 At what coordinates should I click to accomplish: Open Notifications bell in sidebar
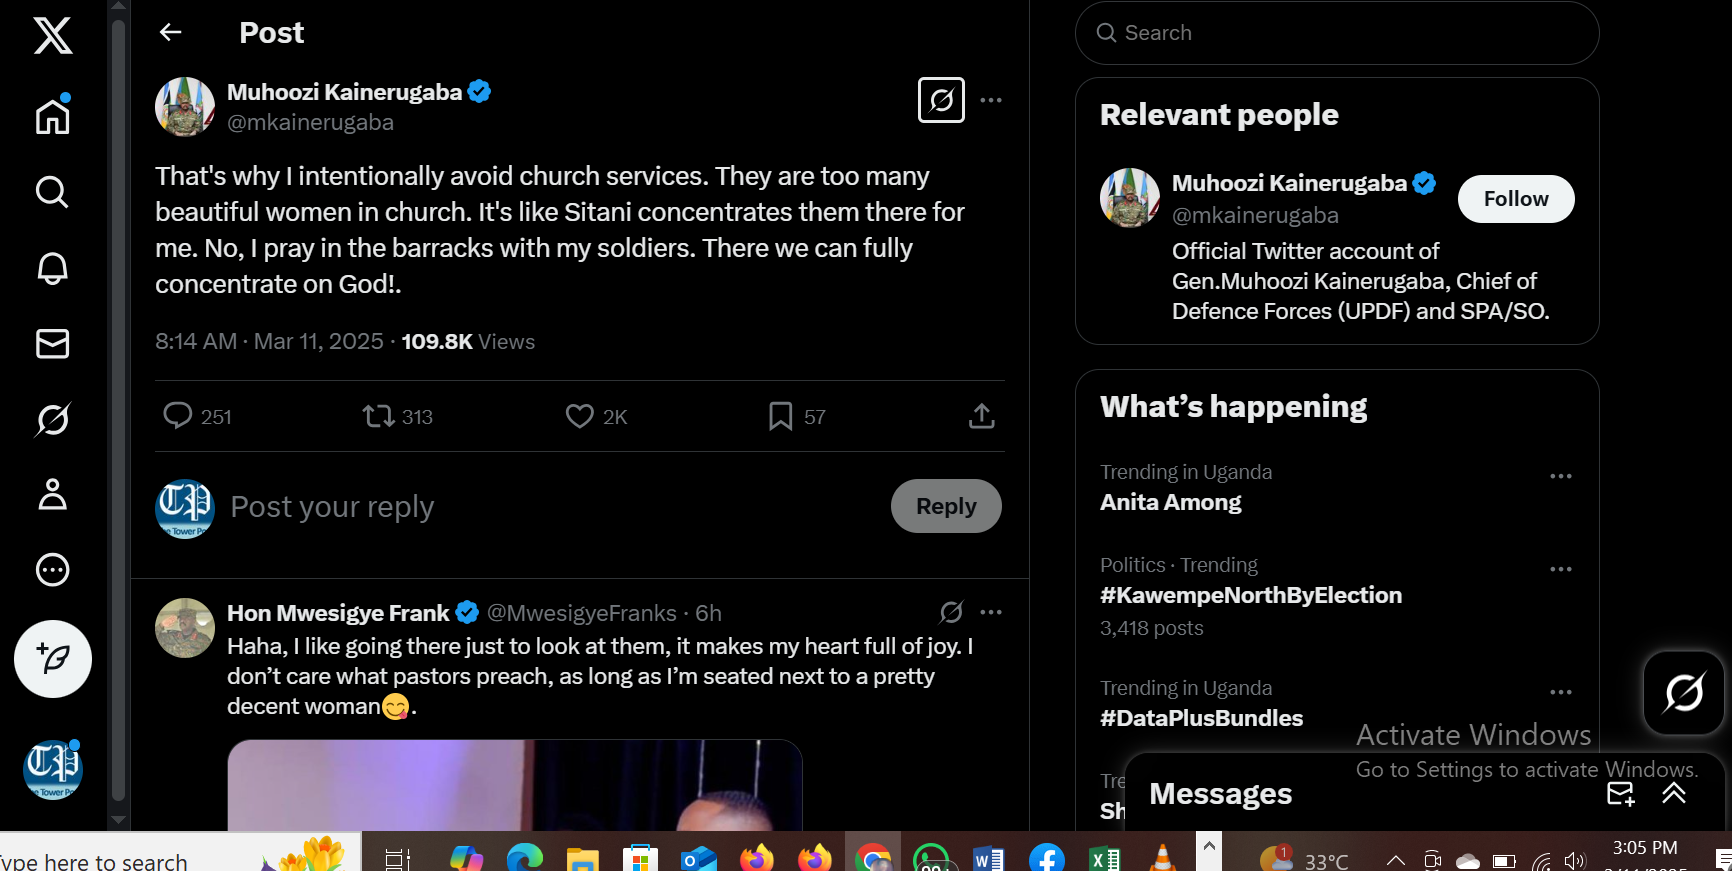[x=53, y=268]
